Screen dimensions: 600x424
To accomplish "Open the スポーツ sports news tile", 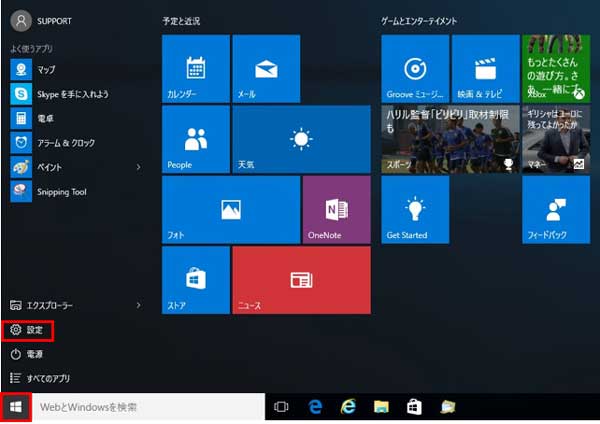I will tap(450, 139).
